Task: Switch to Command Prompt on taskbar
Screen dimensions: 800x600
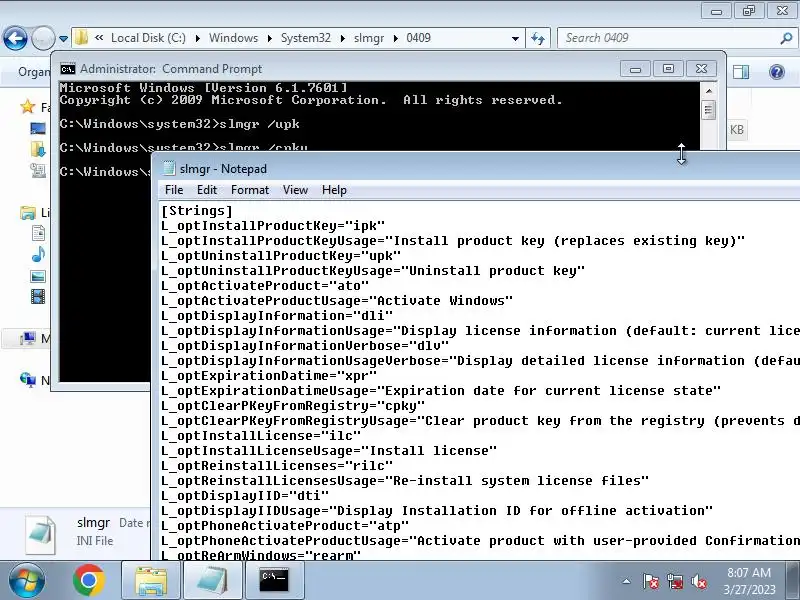Action: (x=274, y=581)
